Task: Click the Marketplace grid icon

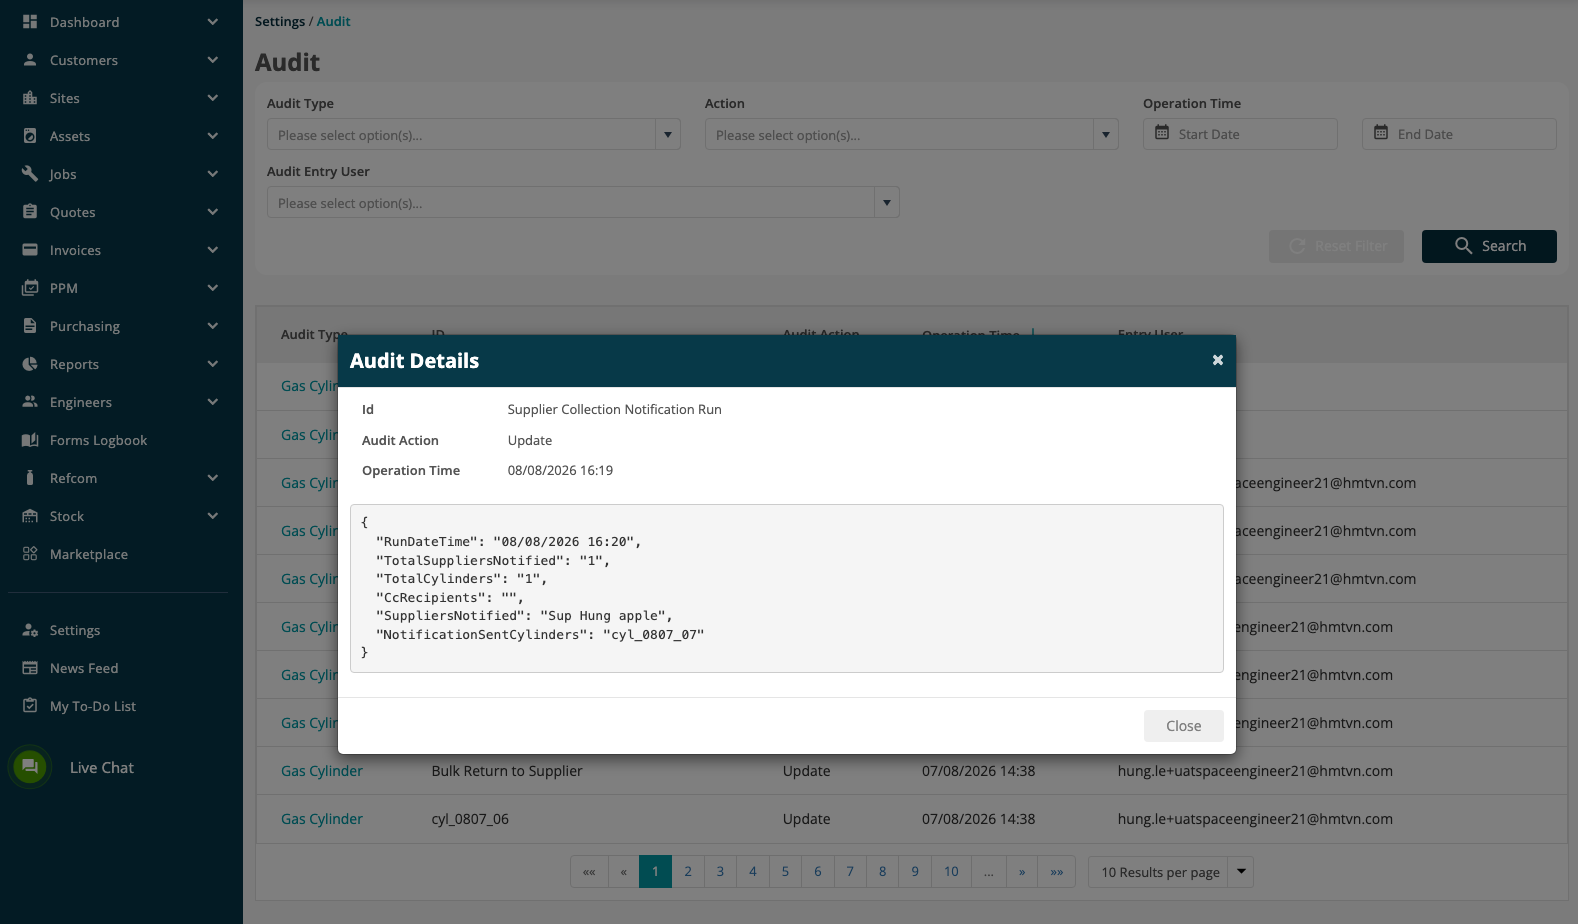Action: 30,553
